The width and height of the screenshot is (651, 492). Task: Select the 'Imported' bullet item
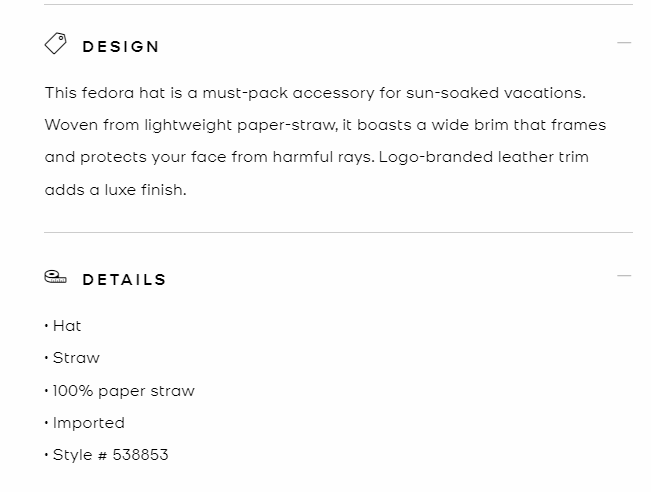88,423
